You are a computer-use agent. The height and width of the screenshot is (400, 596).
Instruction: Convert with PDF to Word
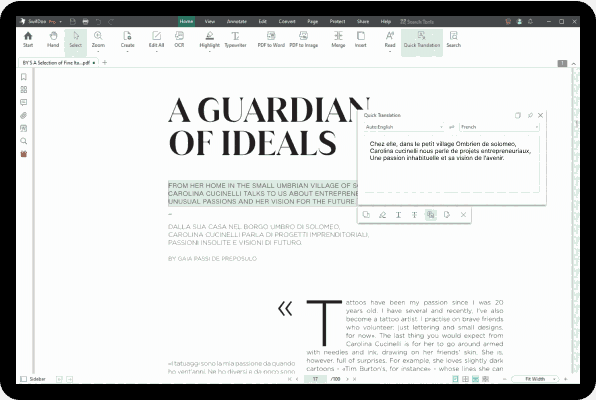pyautogui.click(x=271, y=39)
